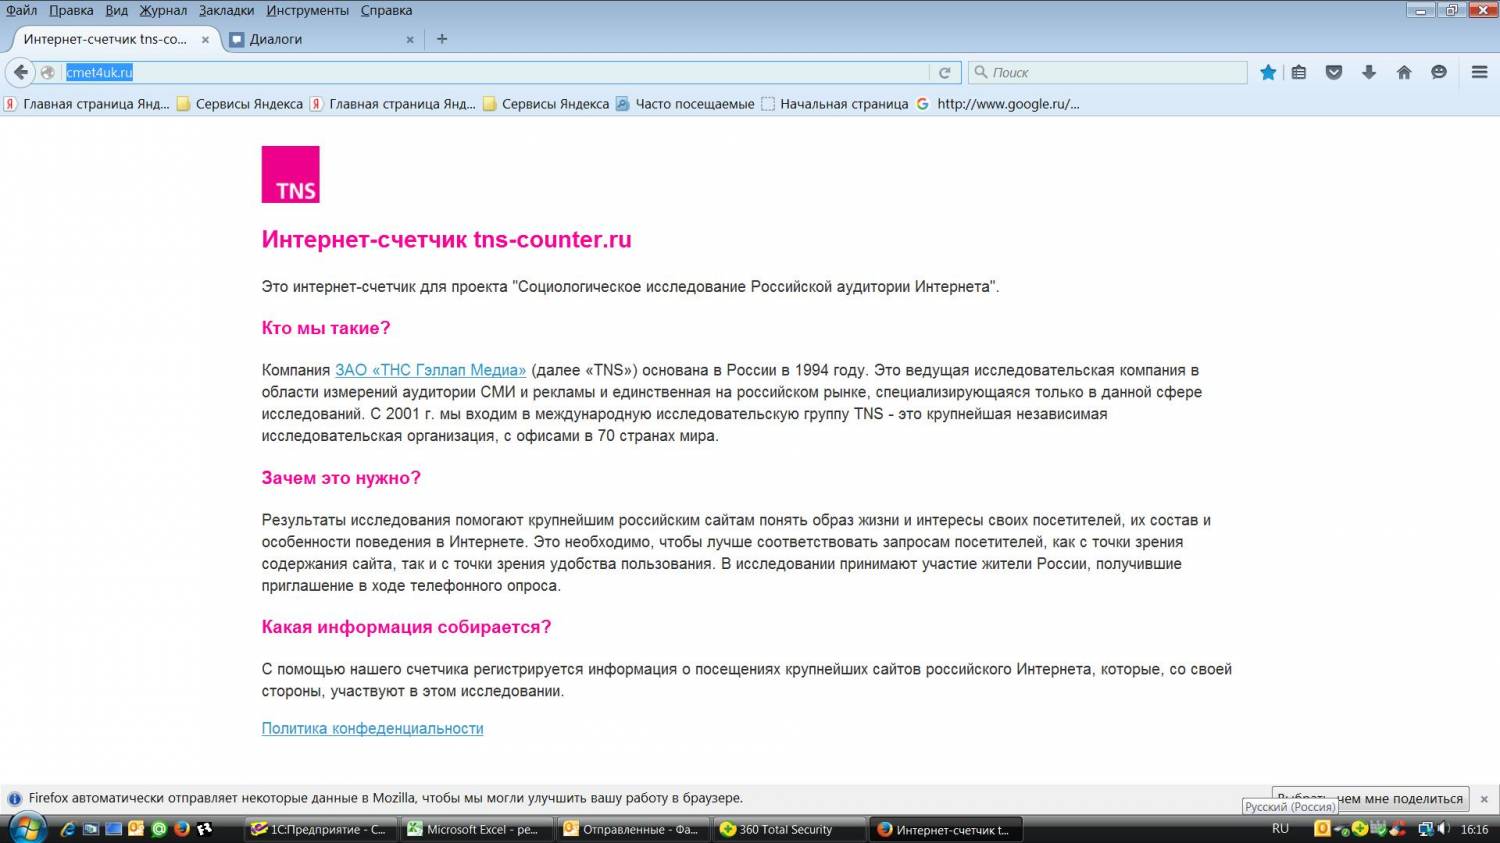This screenshot has width=1500, height=843.
Task: Open the Начальная страница bookmark
Action: 835,104
